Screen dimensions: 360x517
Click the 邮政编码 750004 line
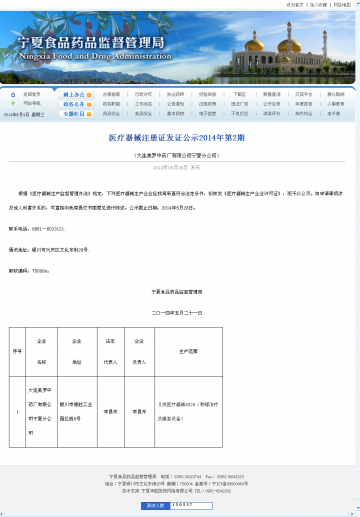(29, 271)
